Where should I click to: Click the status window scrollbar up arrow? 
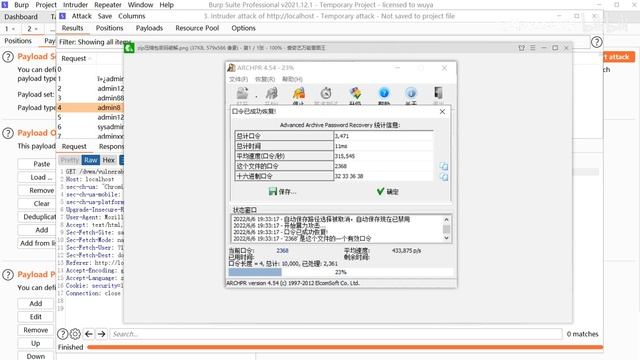click(x=447, y=220)
